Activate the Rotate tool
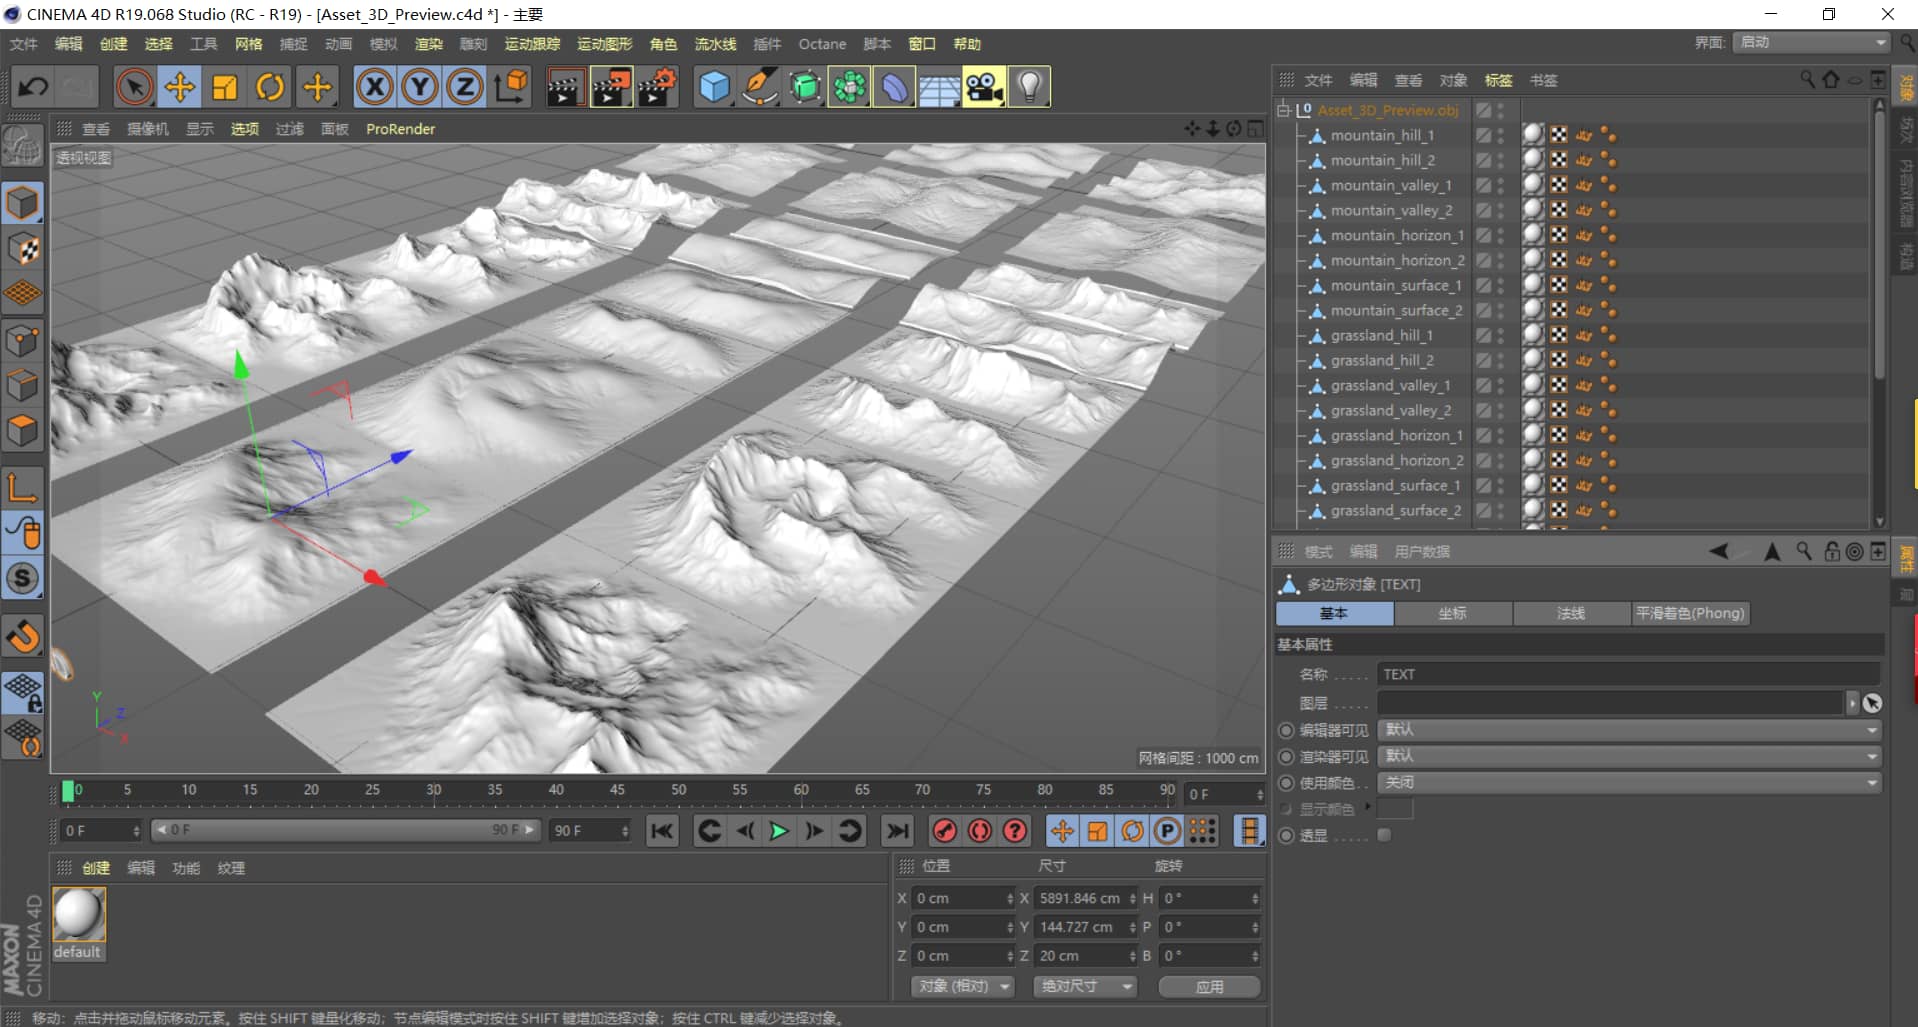Viewport: 1918px width, 1027px height. pyautogui.click(x=270, y=87)
